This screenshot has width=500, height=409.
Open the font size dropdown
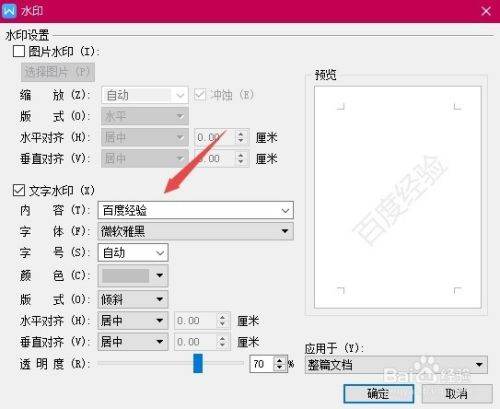tap(133, 253)
